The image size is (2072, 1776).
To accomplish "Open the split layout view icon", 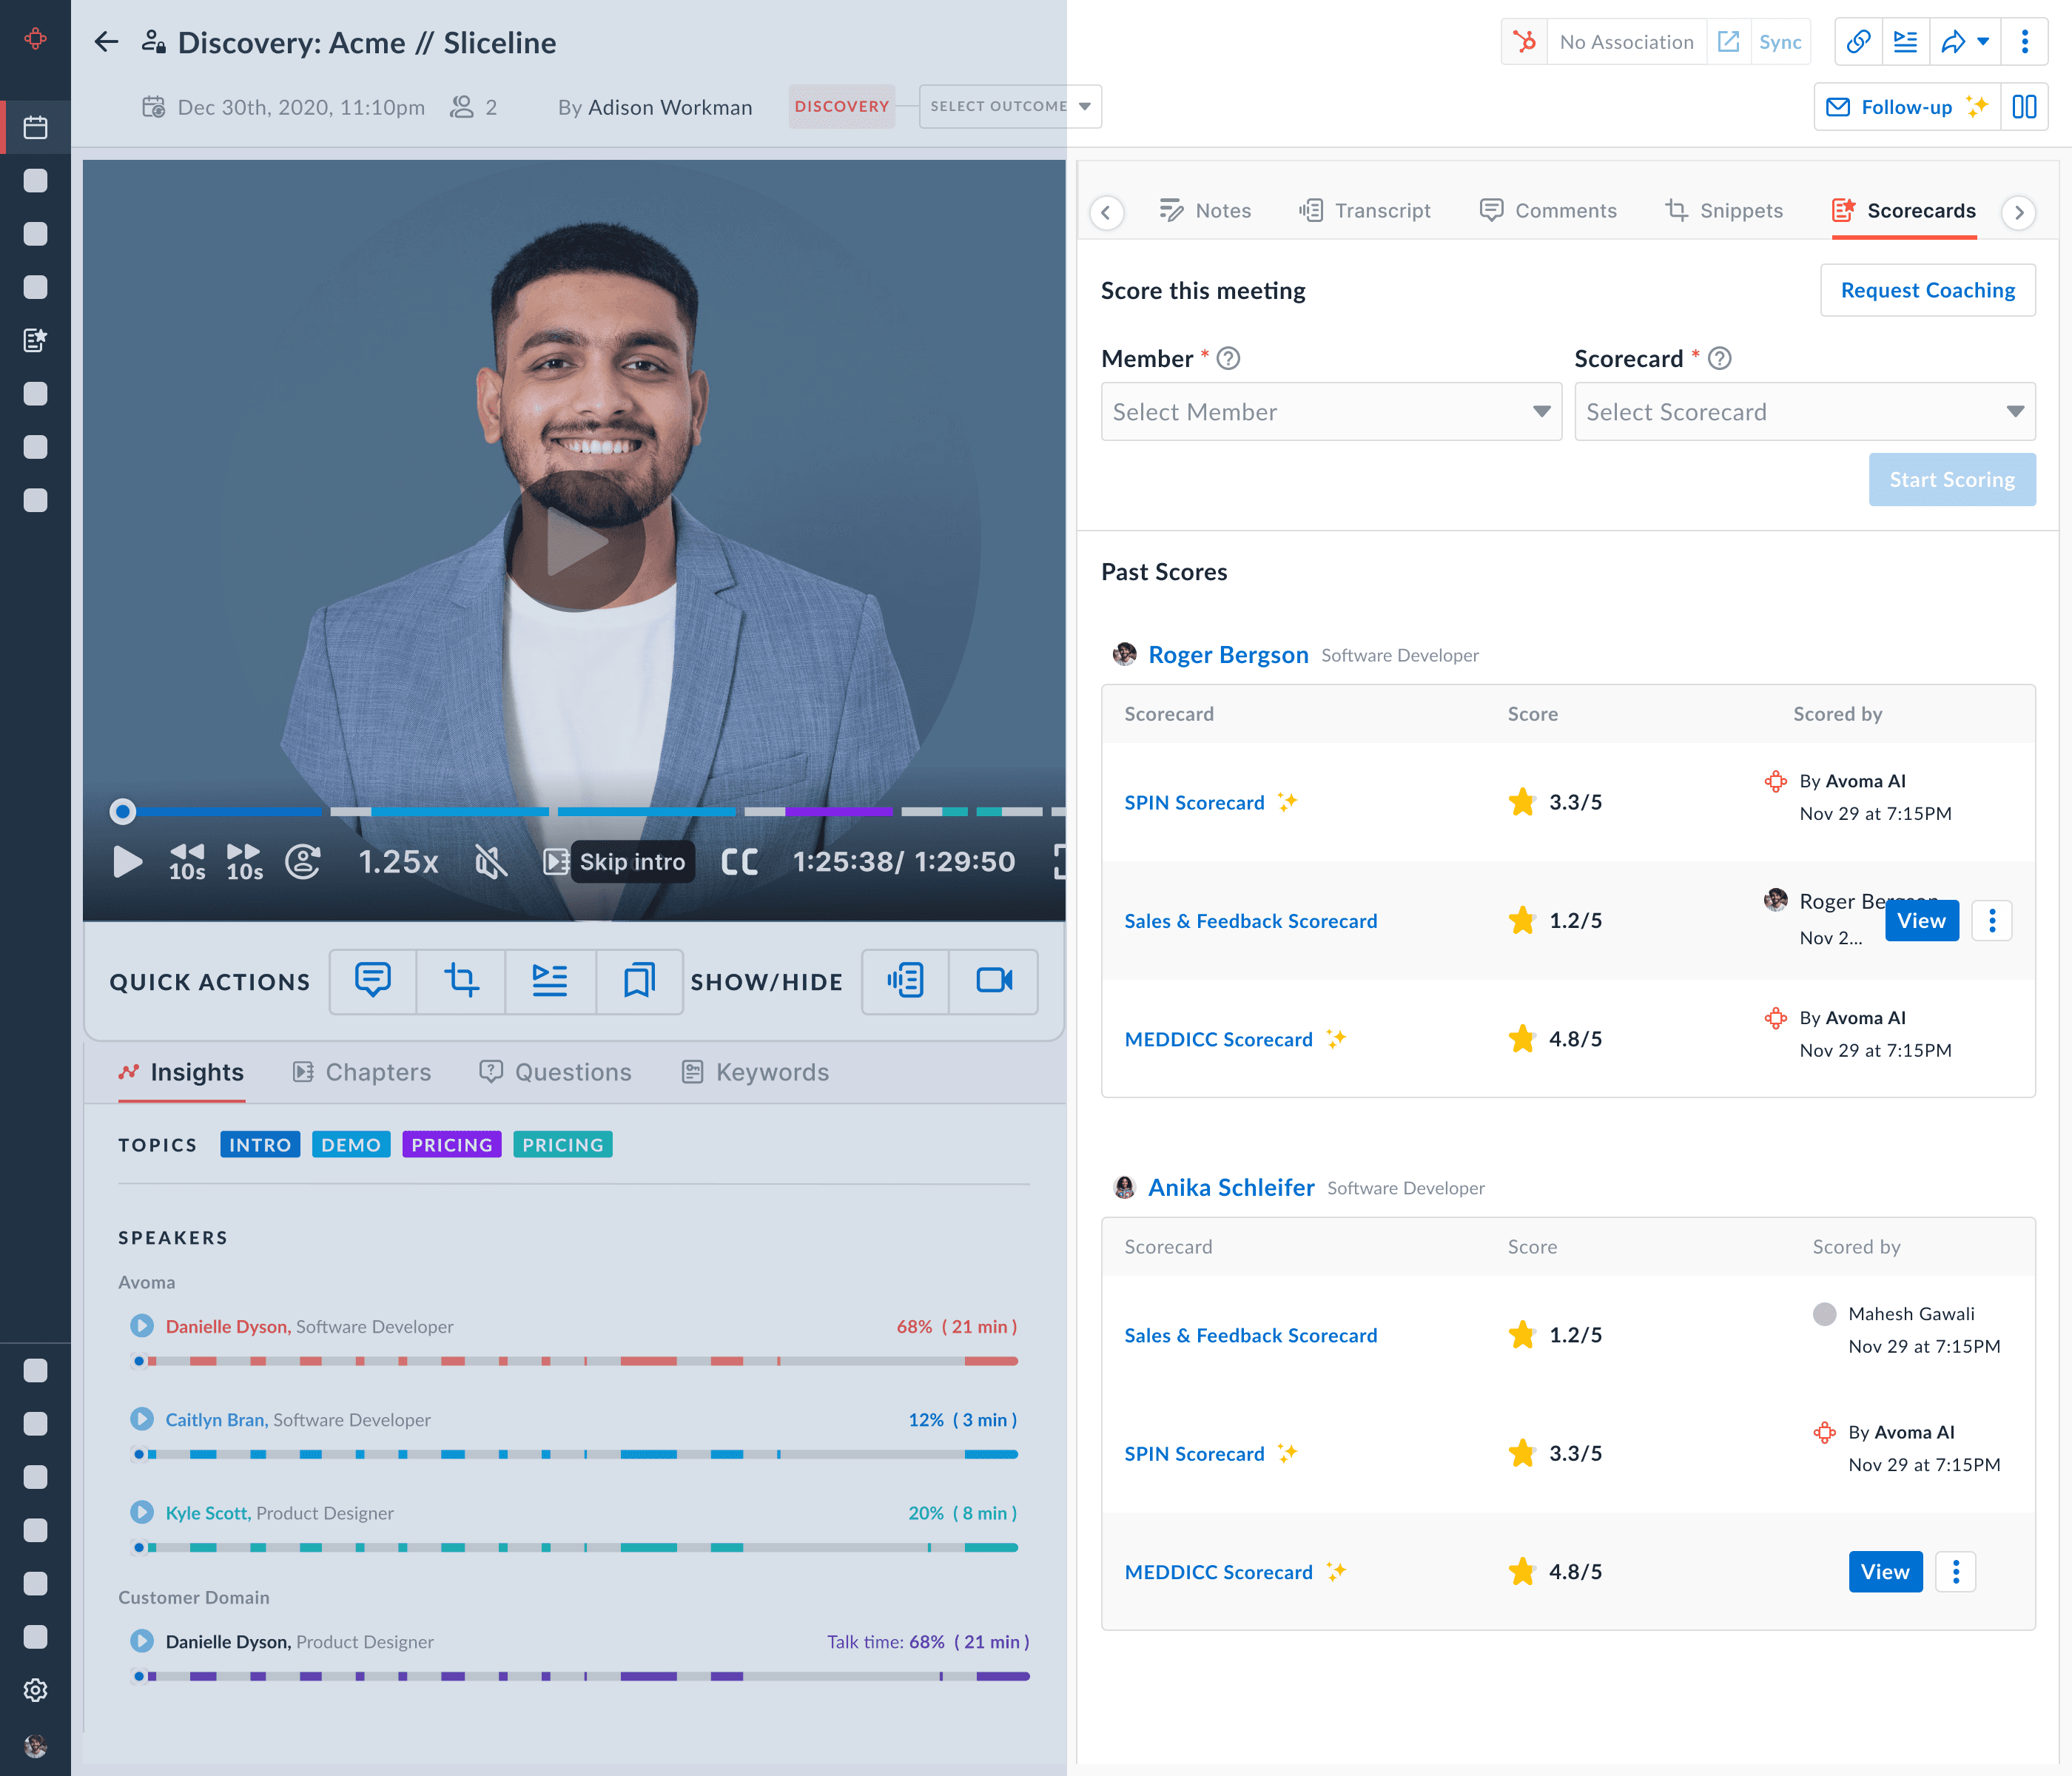I will click(2024, 107).
